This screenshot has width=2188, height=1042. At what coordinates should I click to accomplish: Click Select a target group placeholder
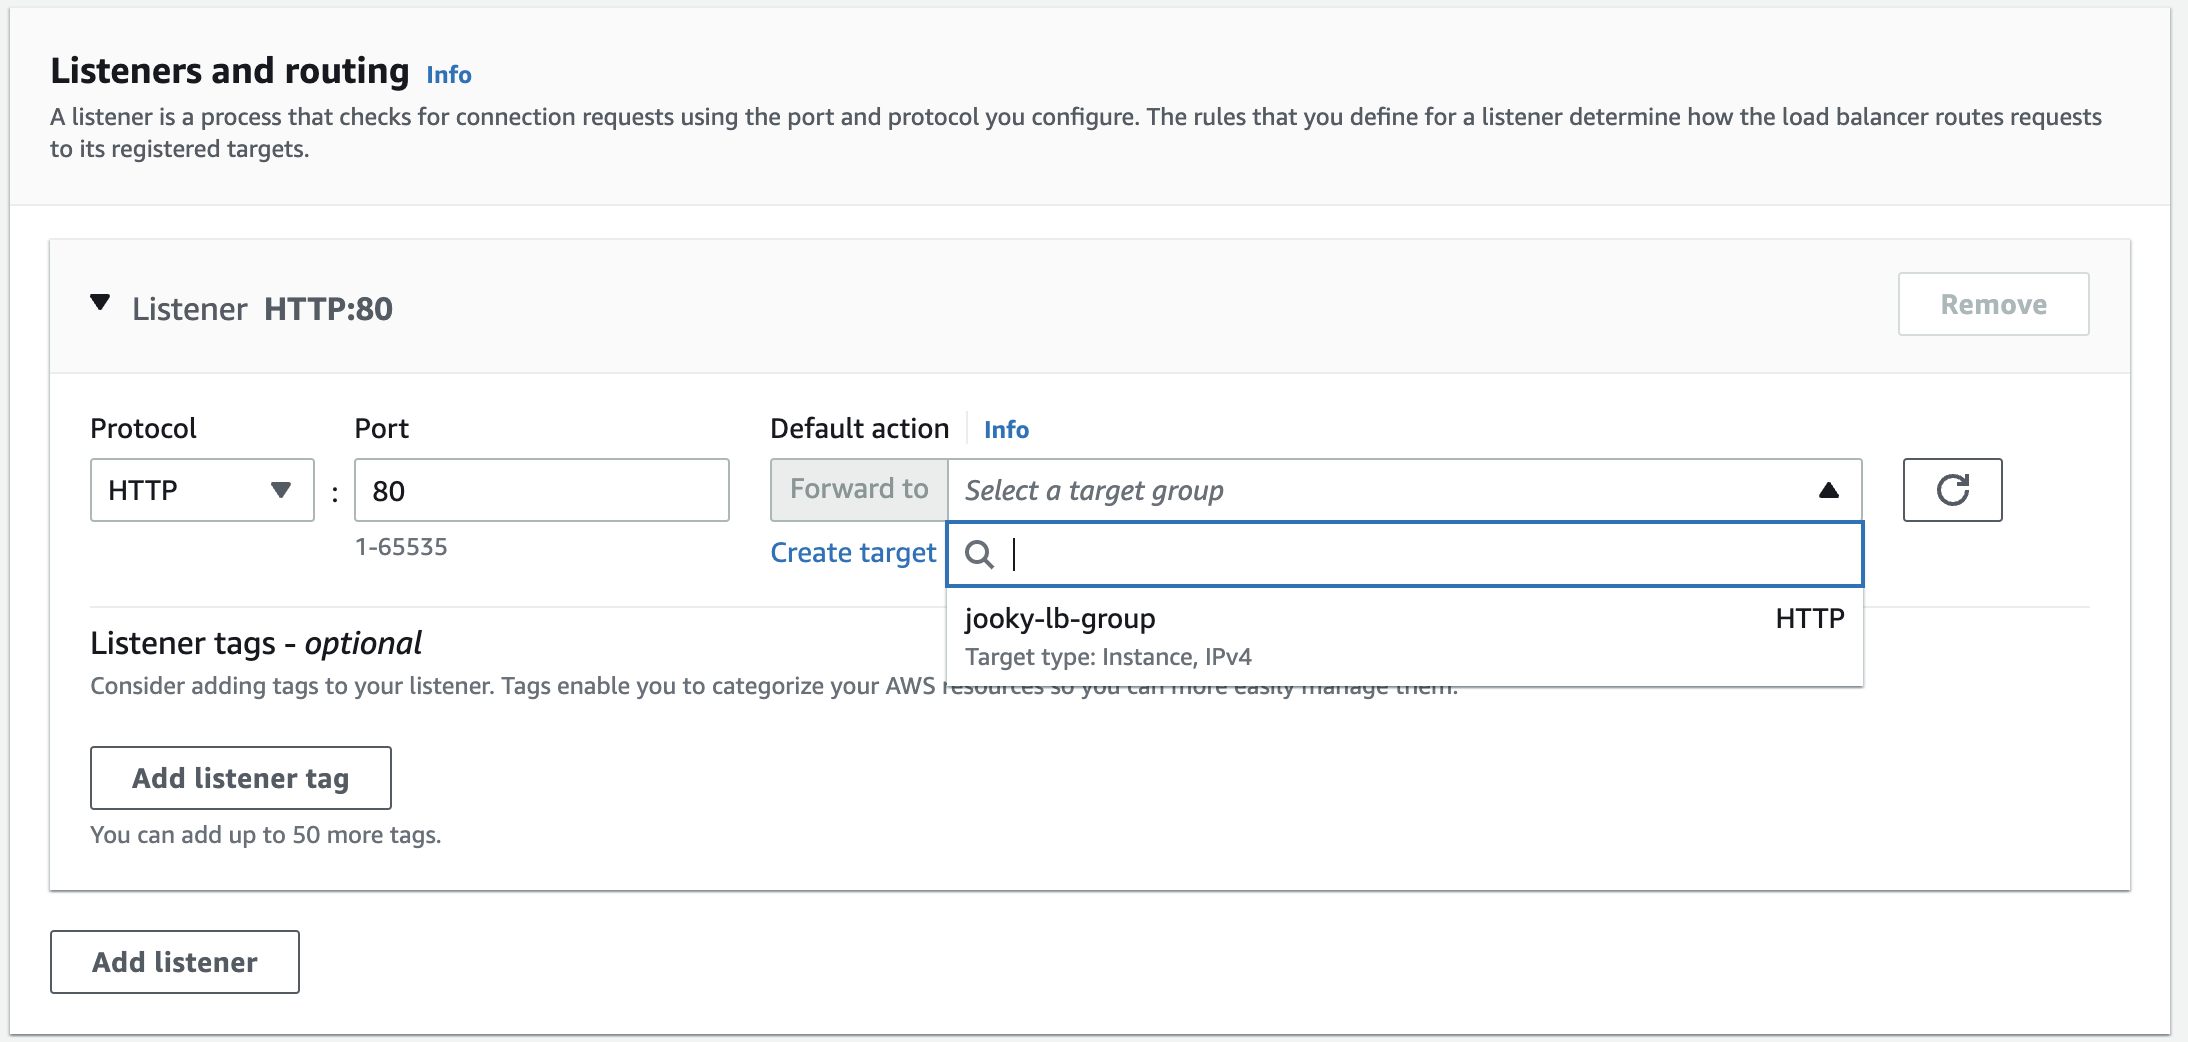(1094, 491)
